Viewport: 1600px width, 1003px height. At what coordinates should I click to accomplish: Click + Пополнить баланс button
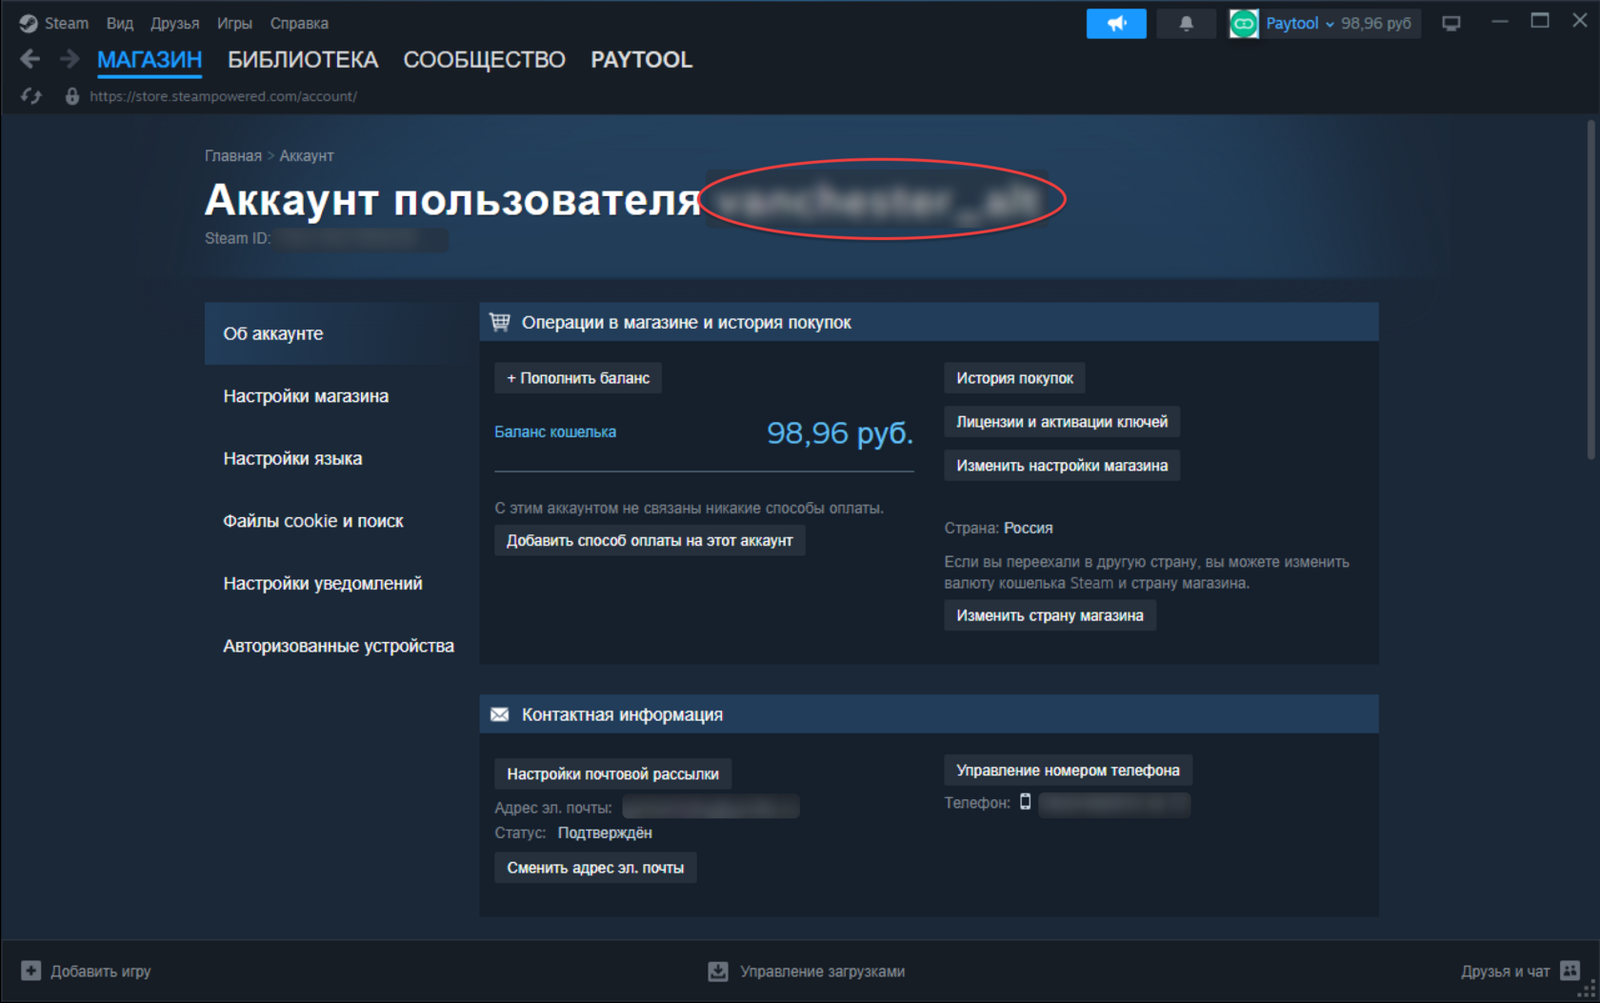pos(578,378)
